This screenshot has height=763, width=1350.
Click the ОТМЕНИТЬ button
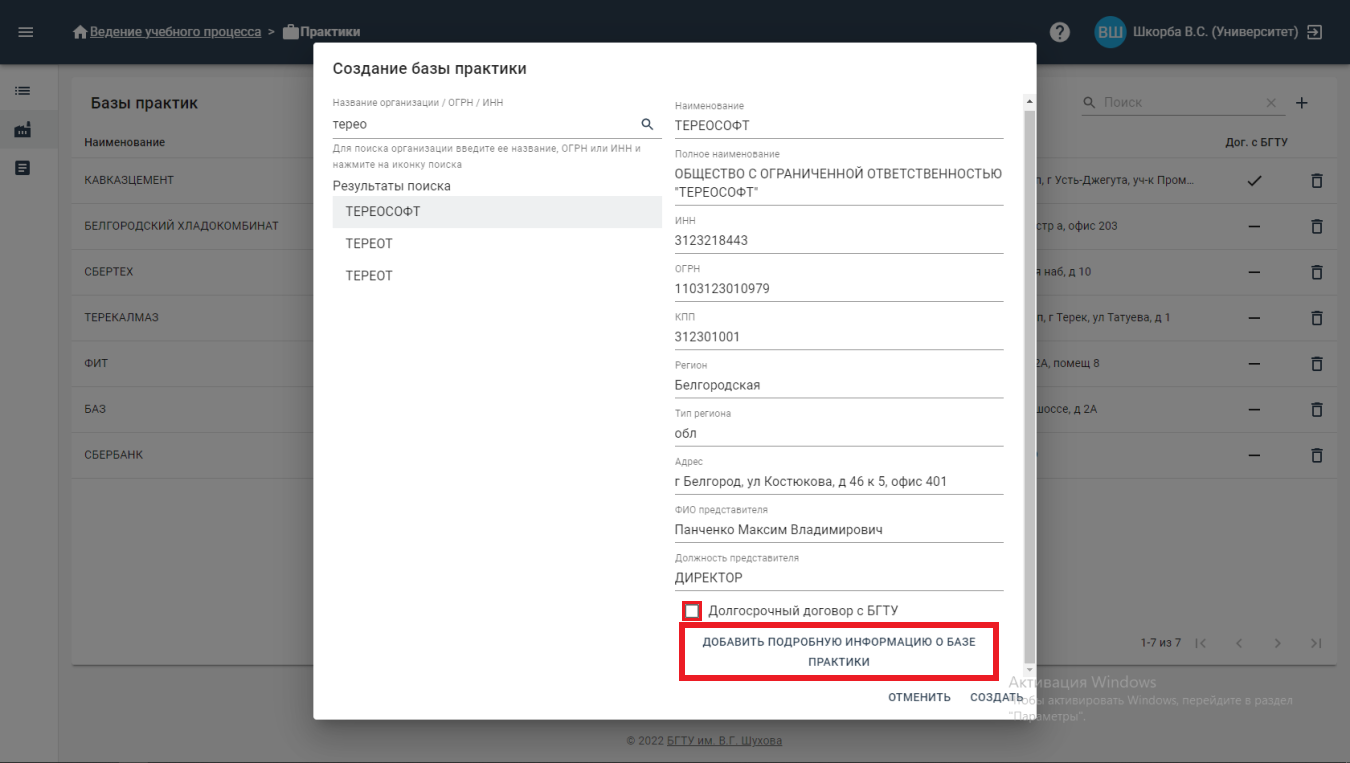pyautogui.click(x=919, y=697)
